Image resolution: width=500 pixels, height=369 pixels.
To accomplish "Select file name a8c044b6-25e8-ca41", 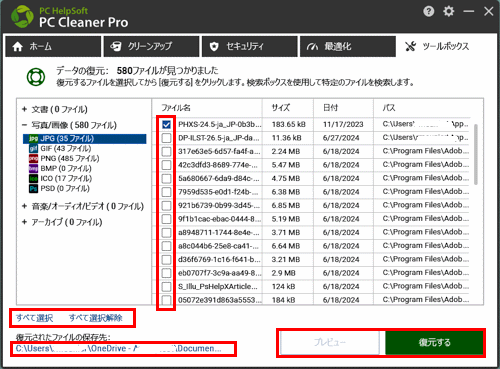I will click(219, 246).
